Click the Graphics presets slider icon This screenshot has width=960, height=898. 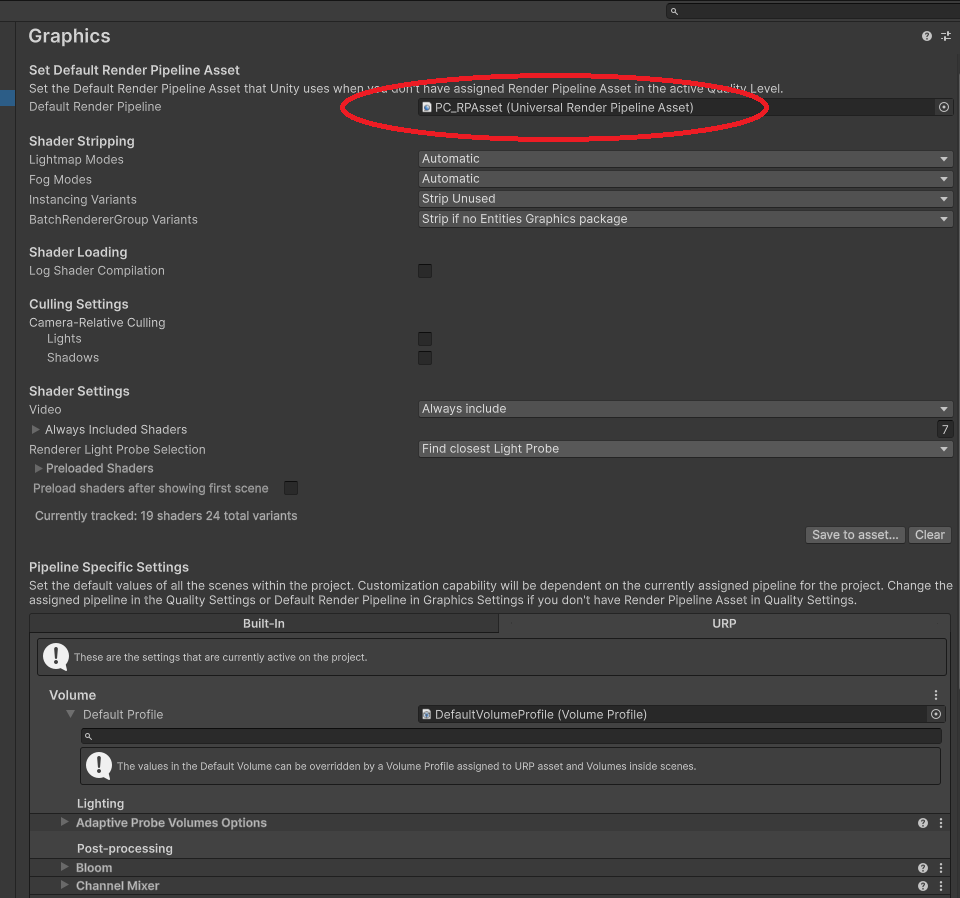945,36
